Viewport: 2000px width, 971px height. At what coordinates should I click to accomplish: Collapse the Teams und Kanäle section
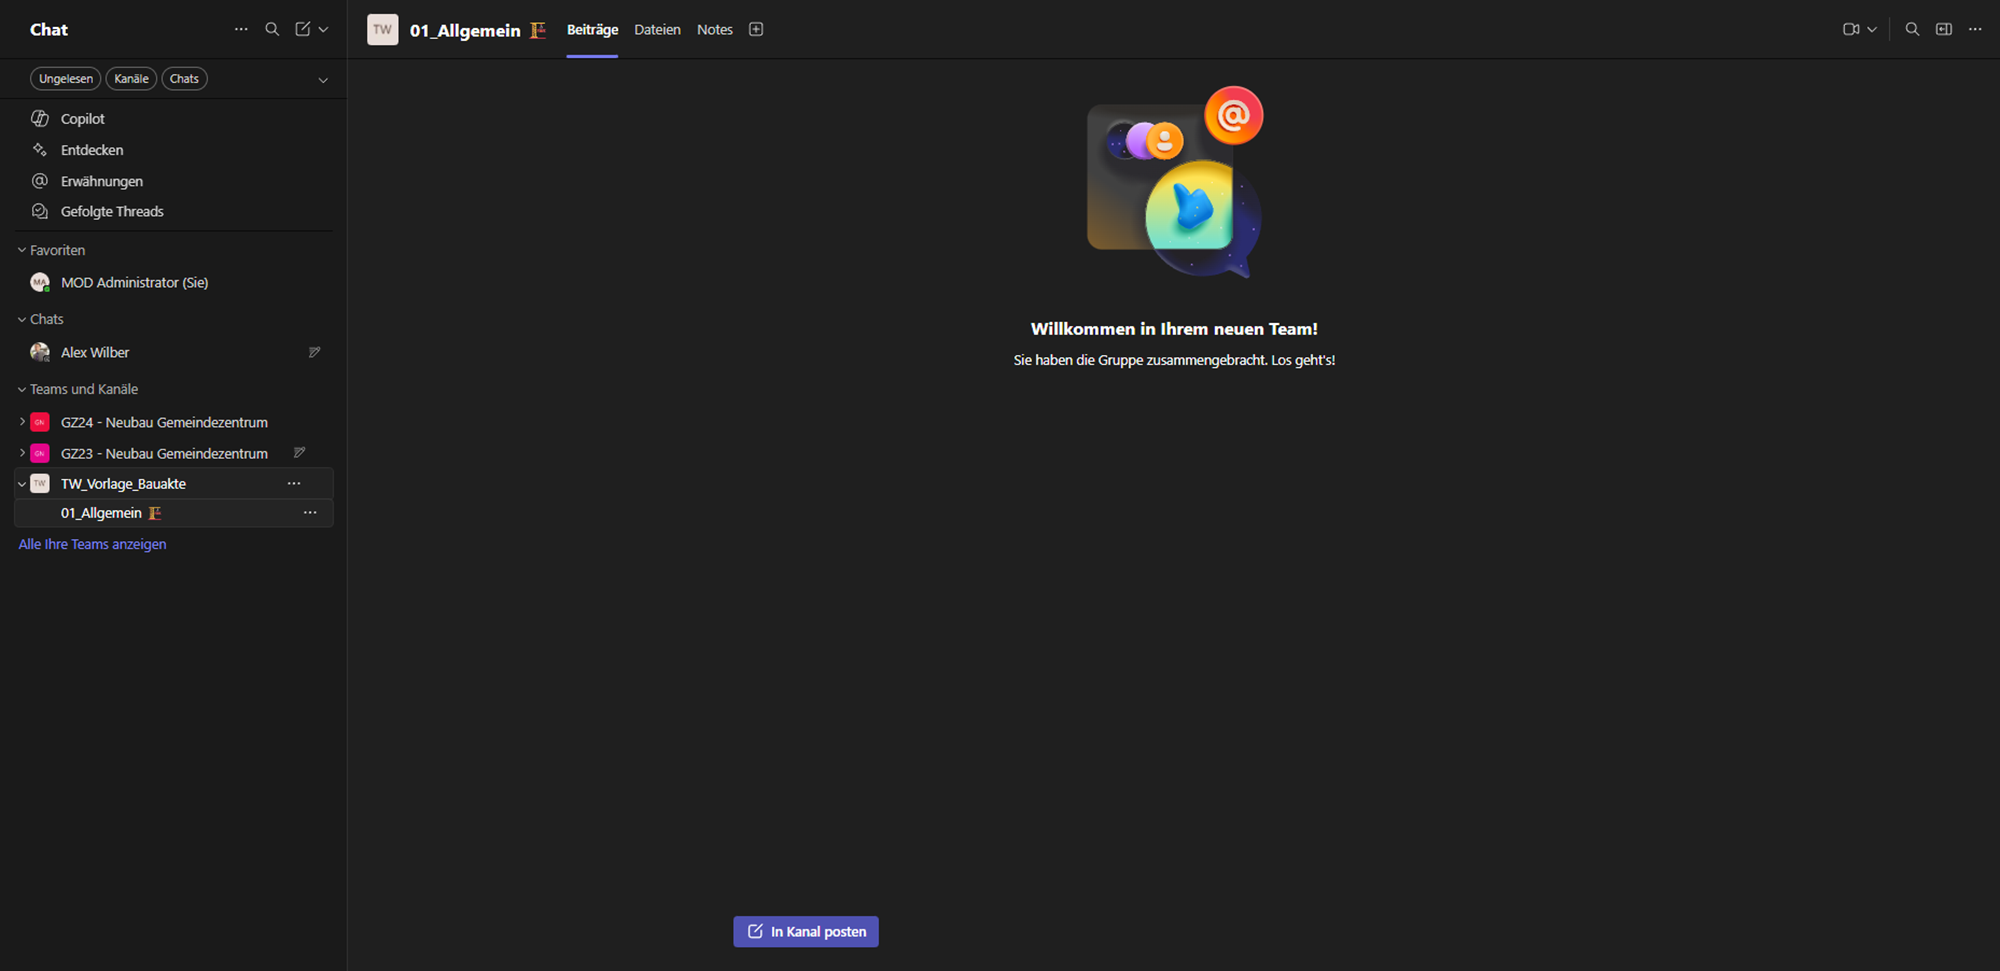22,389
